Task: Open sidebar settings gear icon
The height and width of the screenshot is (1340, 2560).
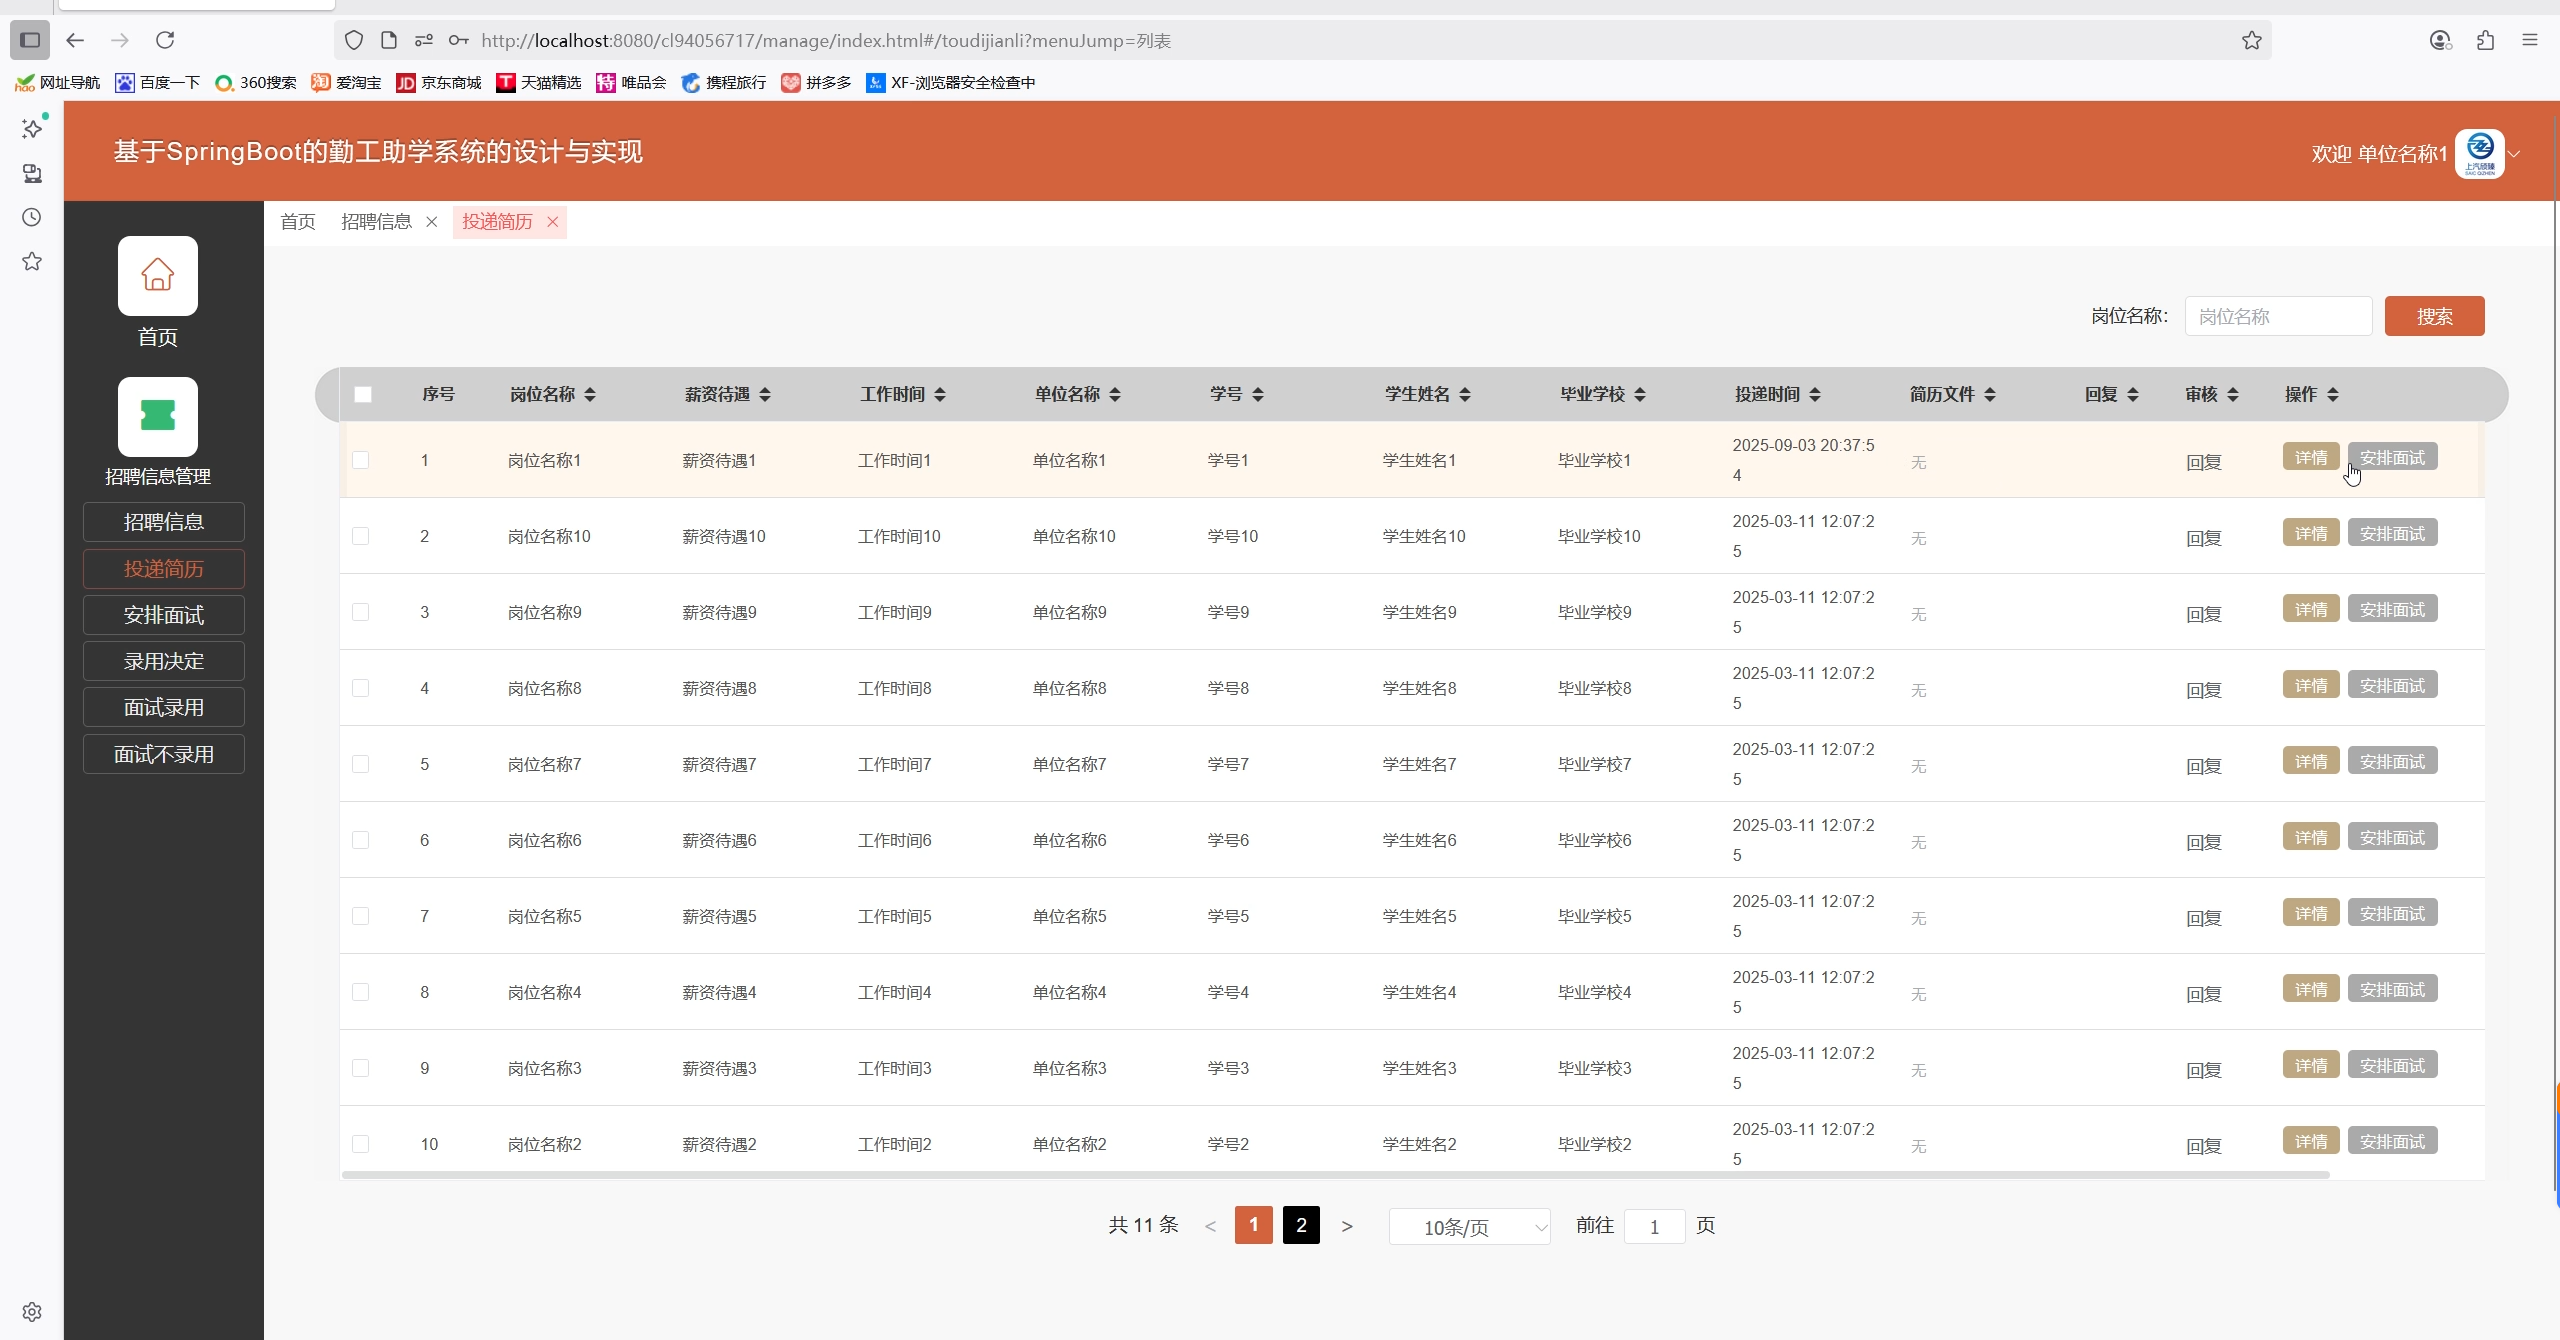Action: (x=32, y=1312)
